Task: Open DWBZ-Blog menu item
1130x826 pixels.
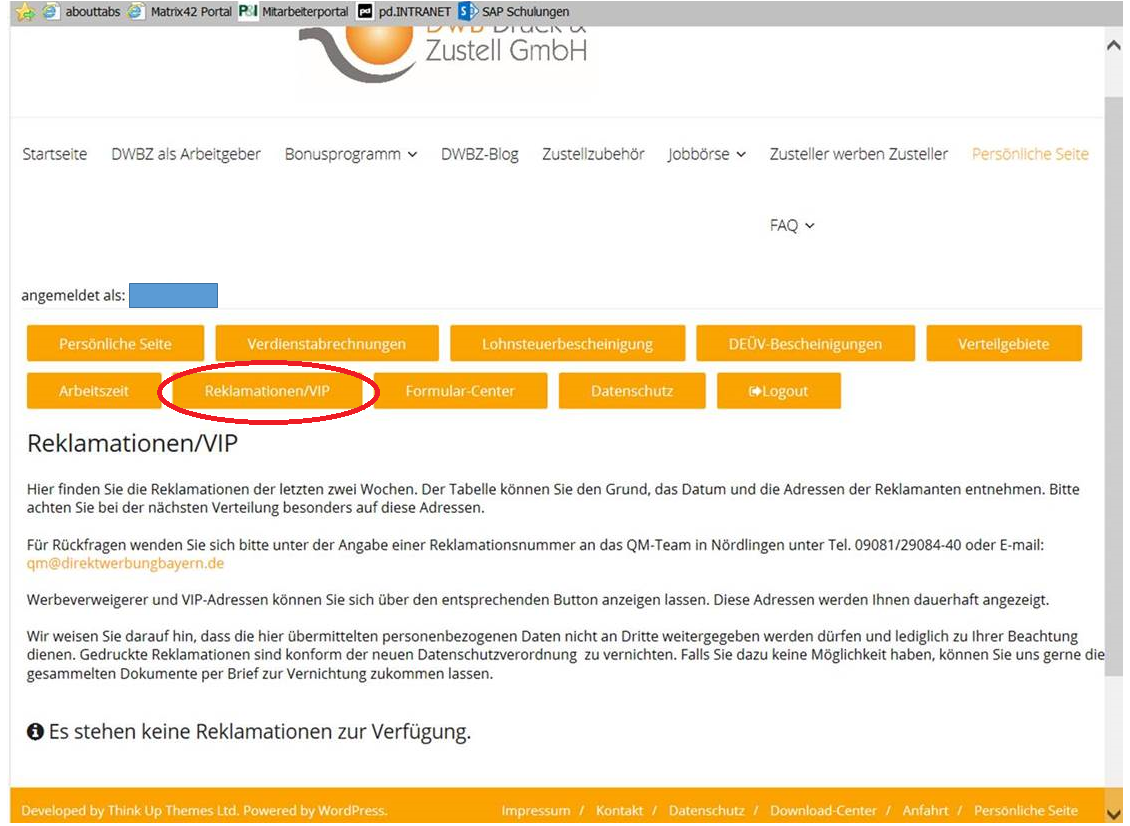Action: pyautogui.click(x=480, y=154)
